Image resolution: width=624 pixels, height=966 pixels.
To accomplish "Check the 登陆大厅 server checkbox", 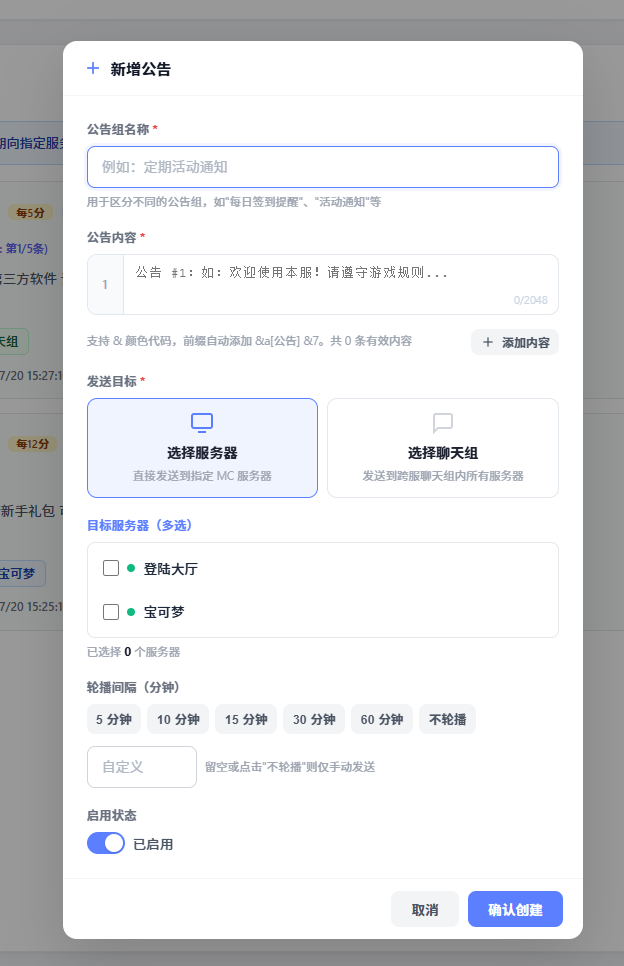I will (x=111, y=568).
